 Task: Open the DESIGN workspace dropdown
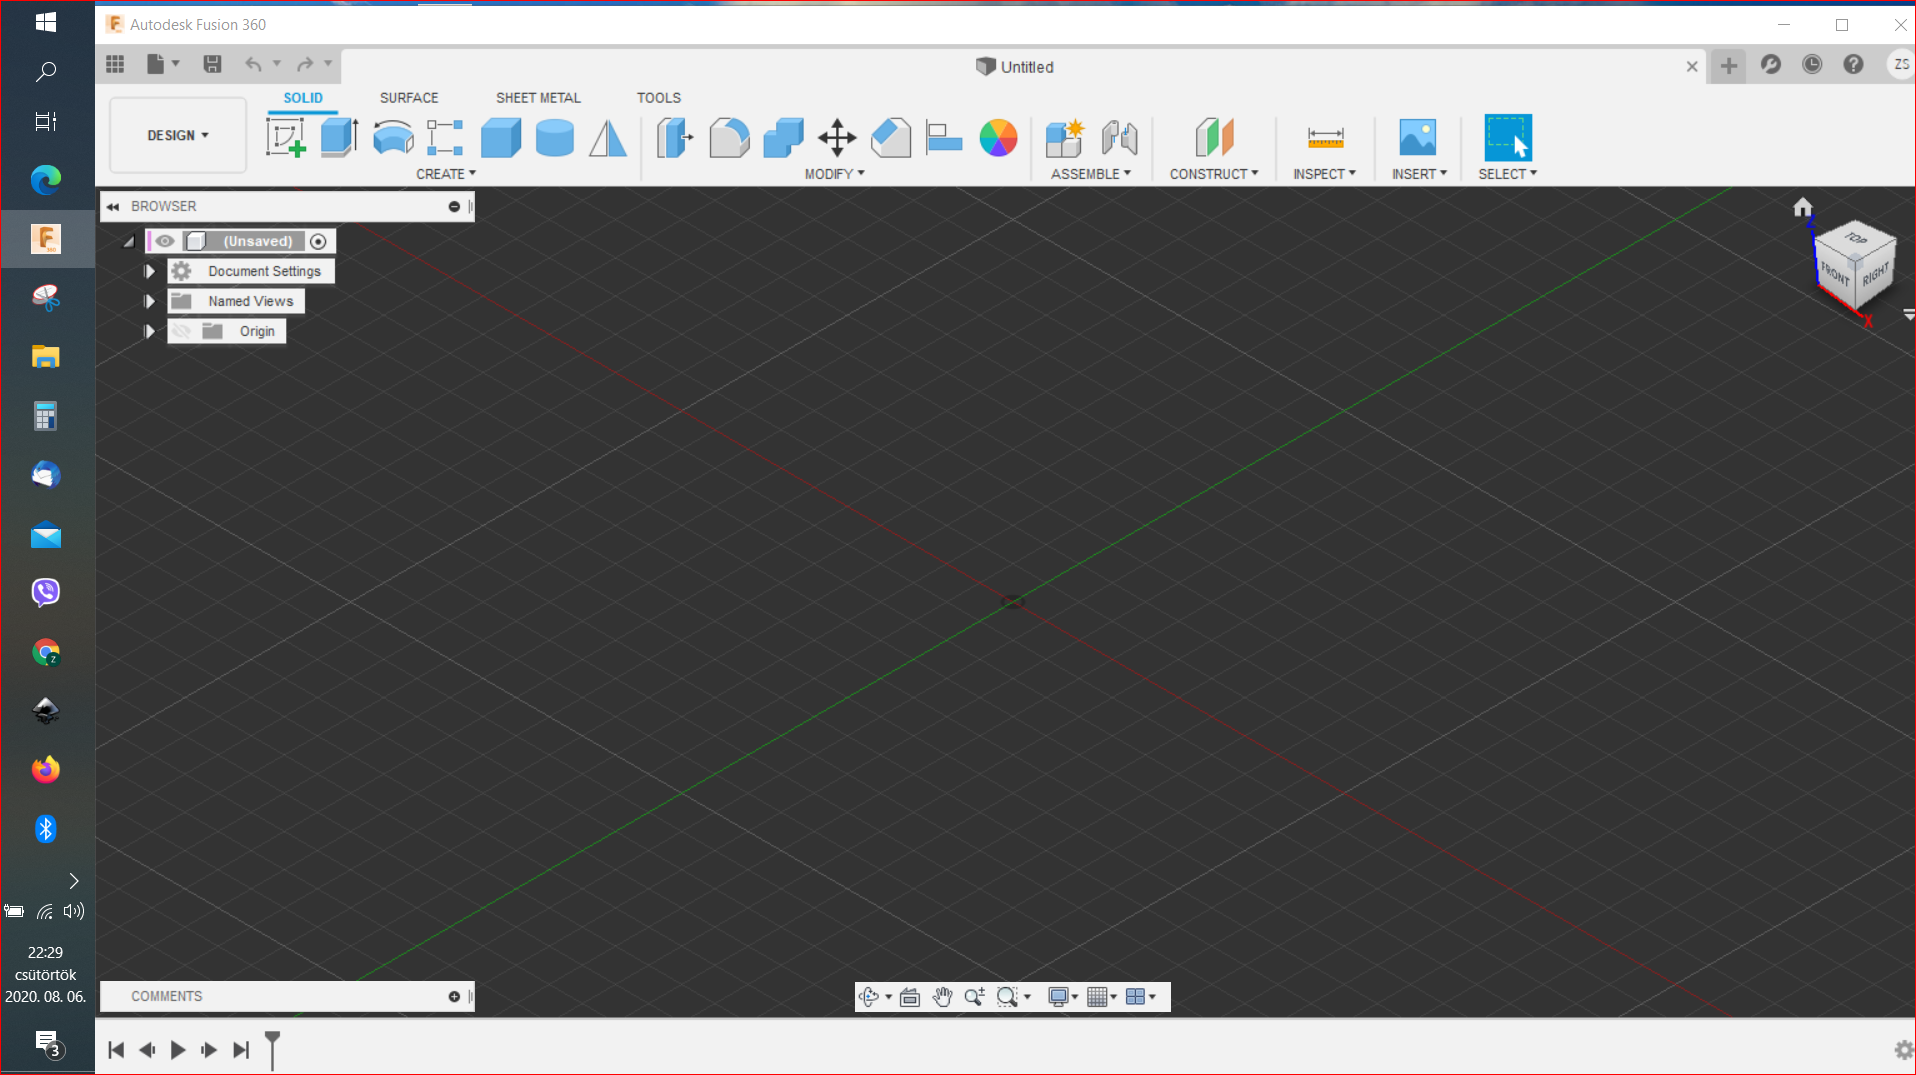pyautogui.click(x=178, y=135)
